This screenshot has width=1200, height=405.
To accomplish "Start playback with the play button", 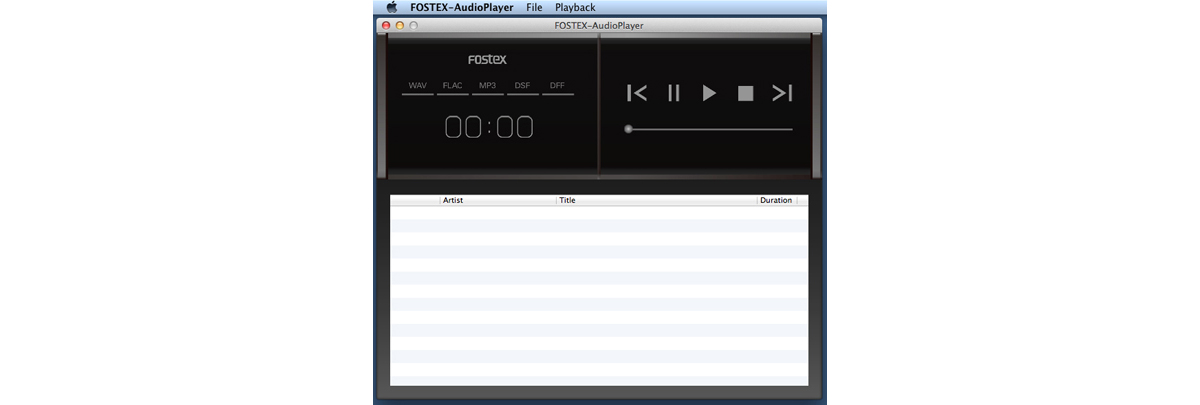I will [x=709, y=93].
